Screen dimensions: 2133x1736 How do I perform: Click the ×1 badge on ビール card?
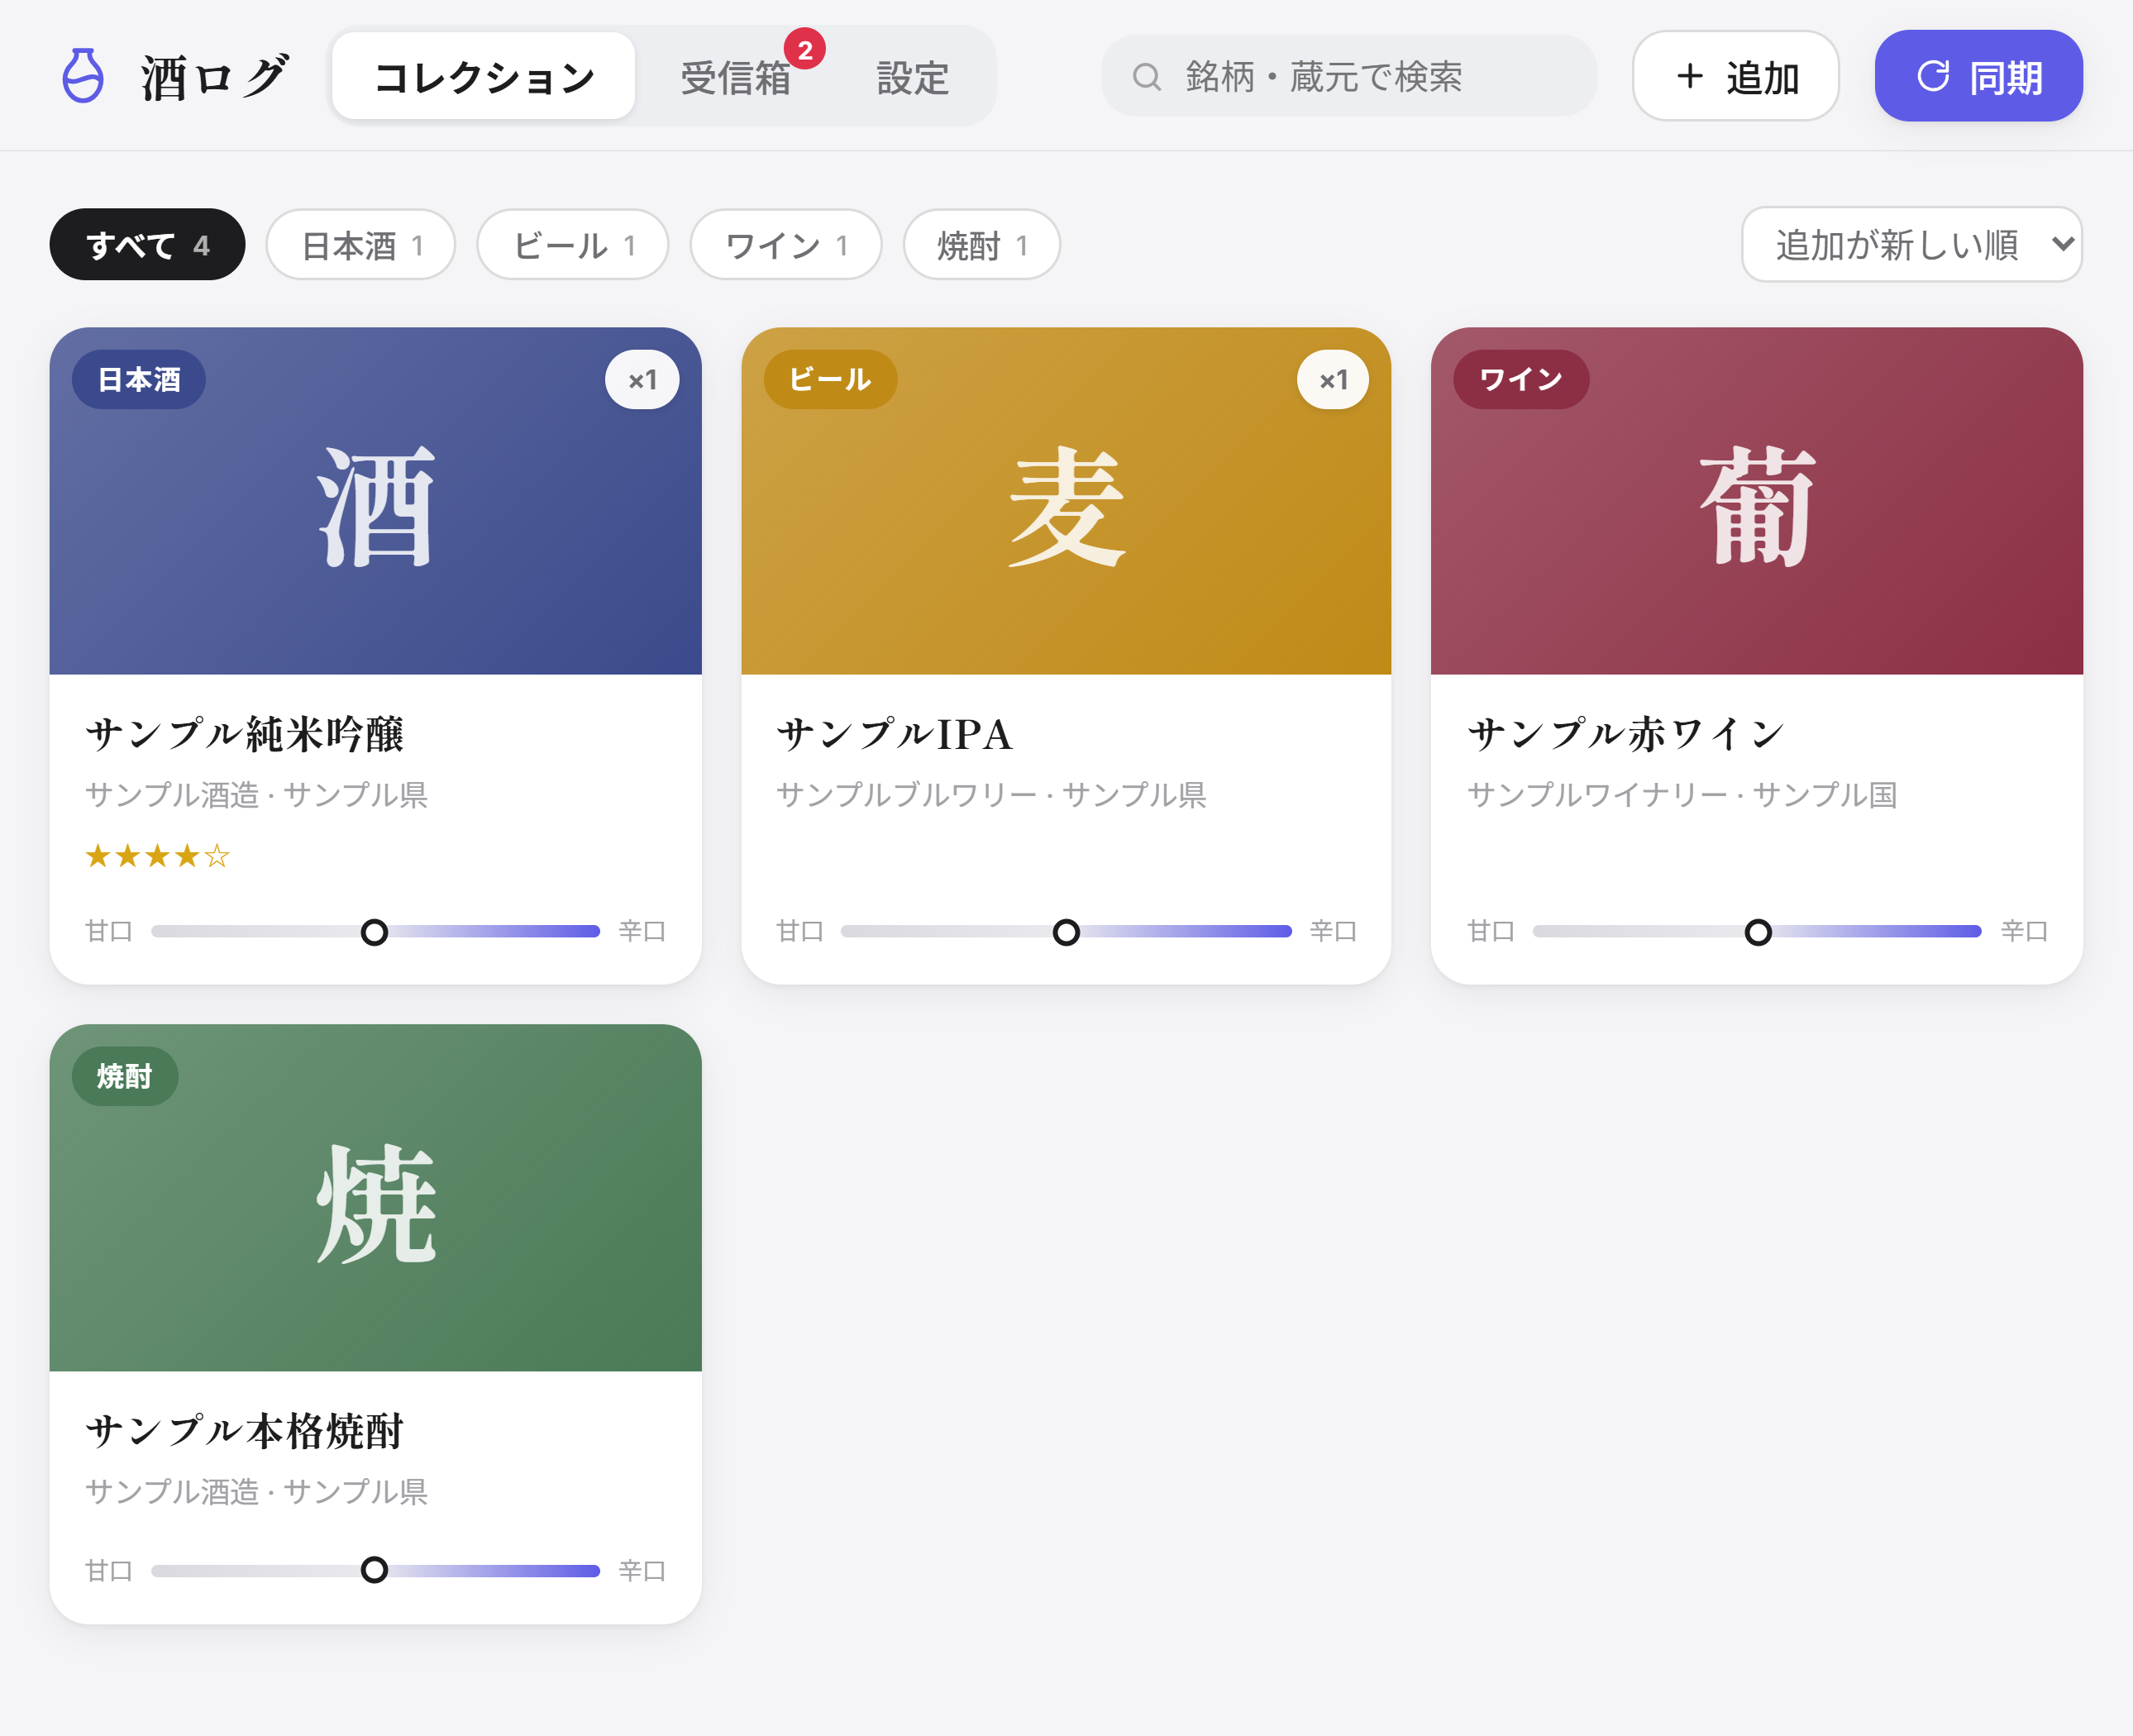[x=1333, y=380]
